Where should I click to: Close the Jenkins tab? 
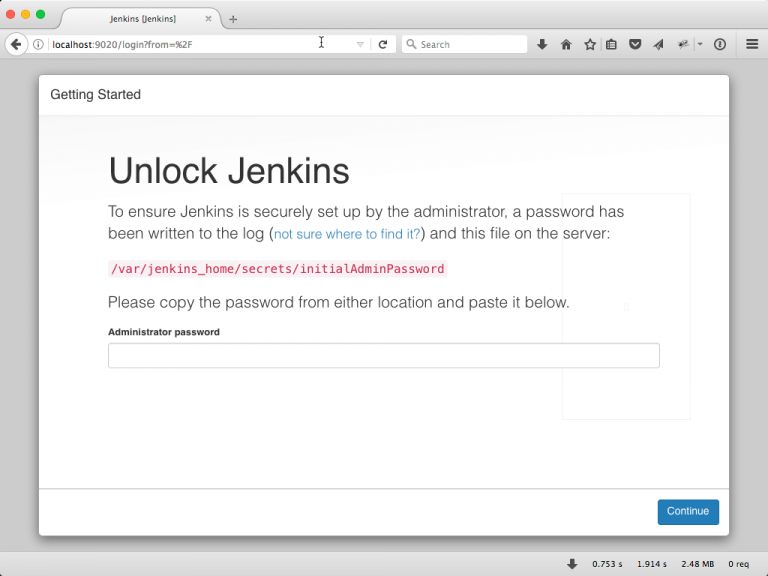pyautogui.click(x=211, y=19)
